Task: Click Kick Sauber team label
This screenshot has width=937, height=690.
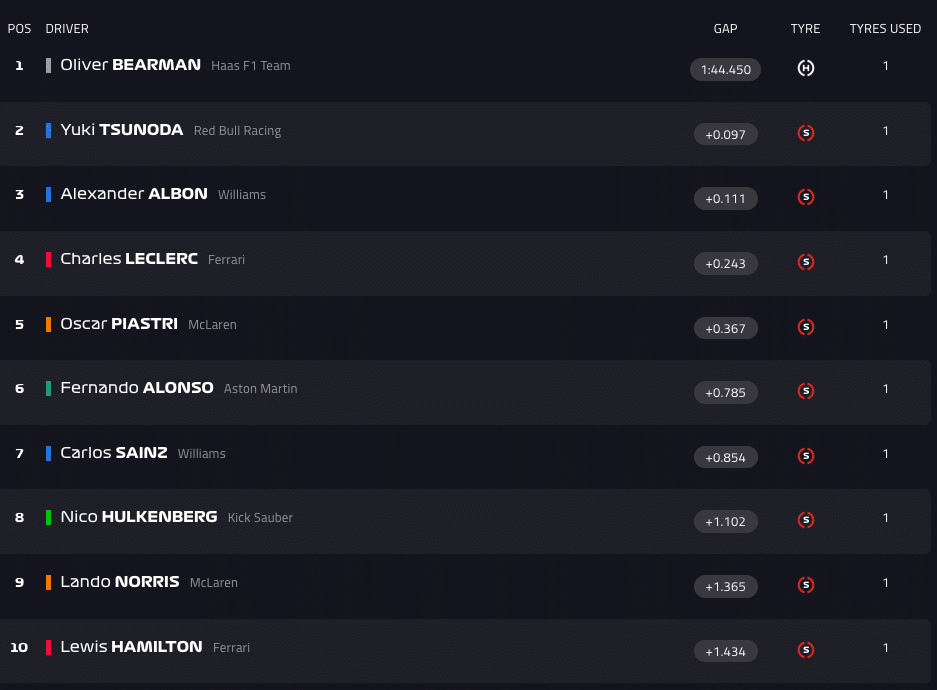Action: click(260, 518)
